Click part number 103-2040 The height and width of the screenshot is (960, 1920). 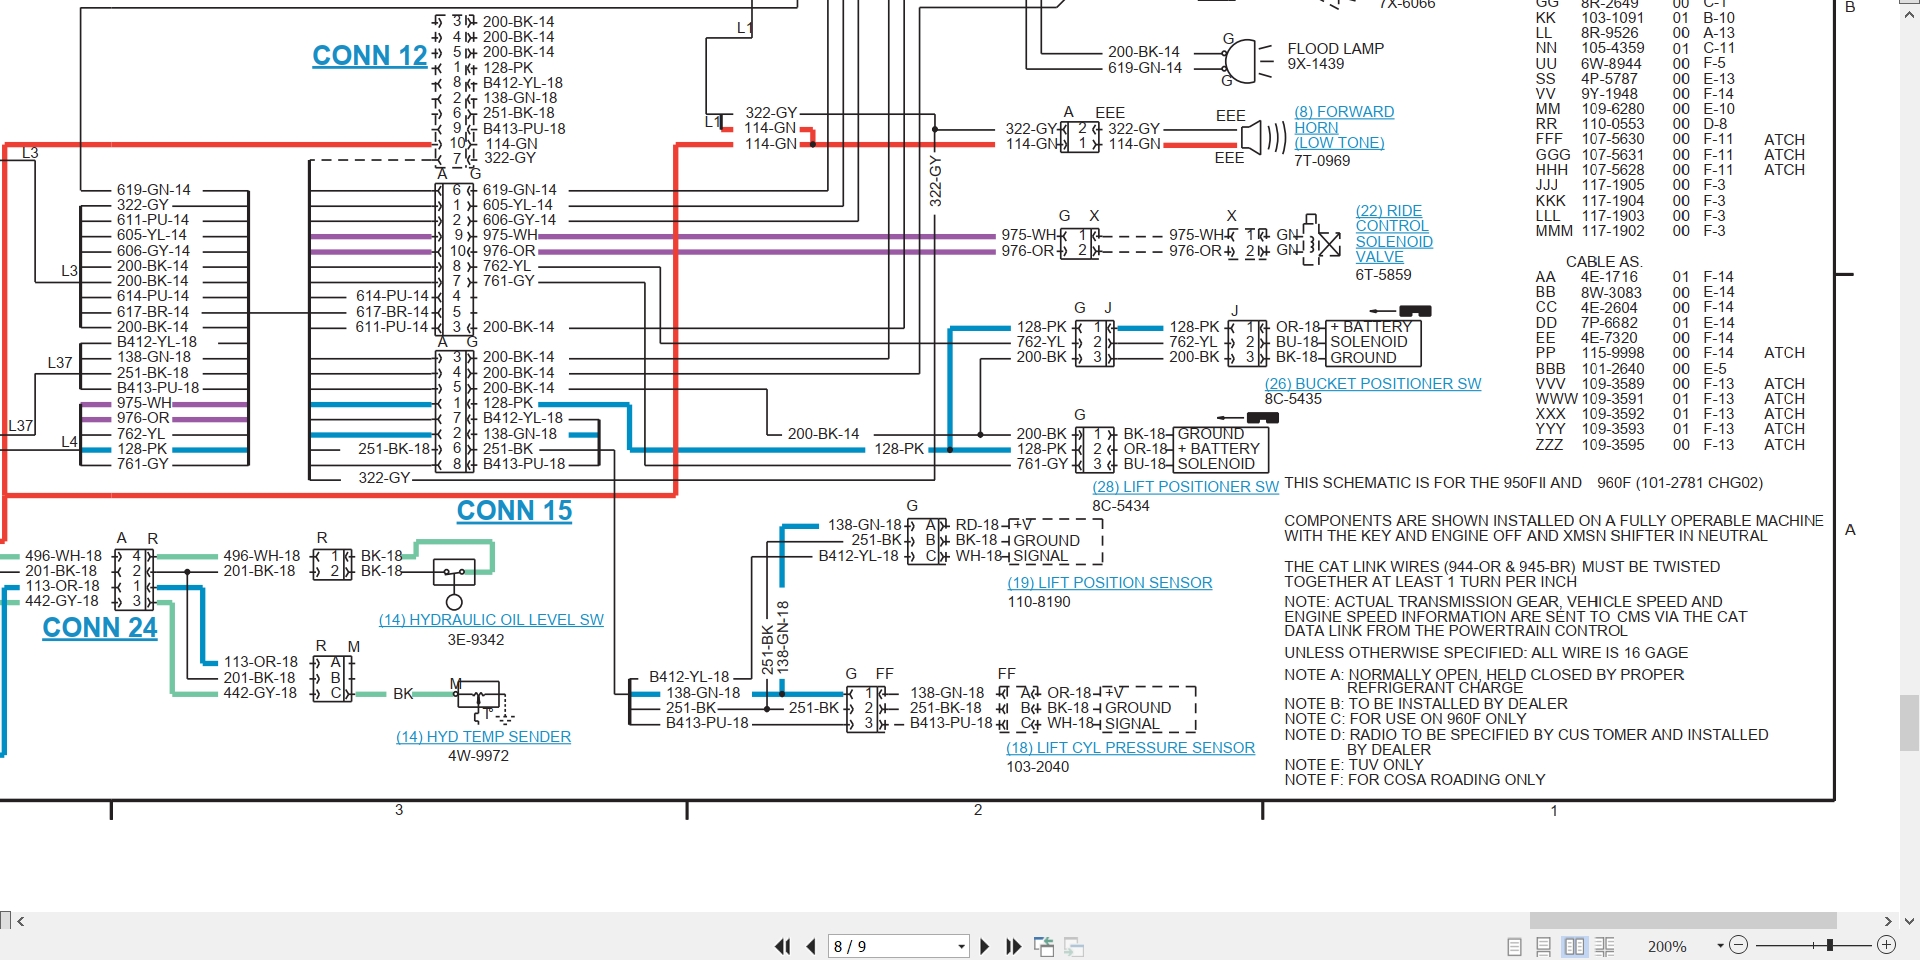(x=1038, y=767)
